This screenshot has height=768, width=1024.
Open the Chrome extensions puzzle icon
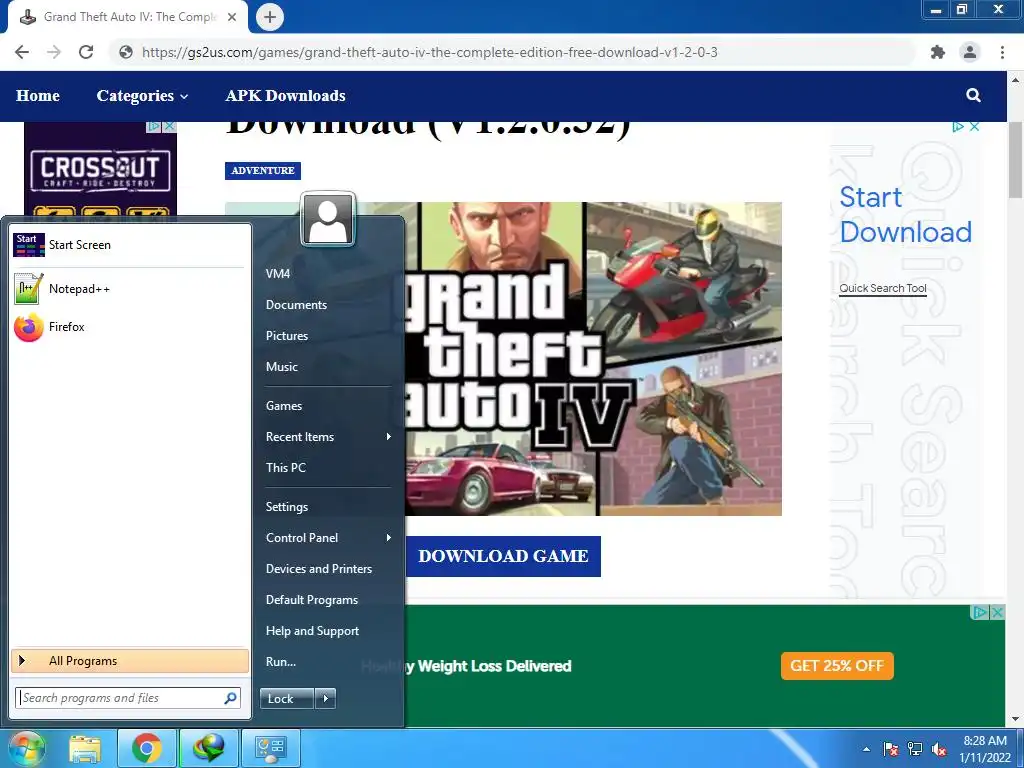(938, 52)
